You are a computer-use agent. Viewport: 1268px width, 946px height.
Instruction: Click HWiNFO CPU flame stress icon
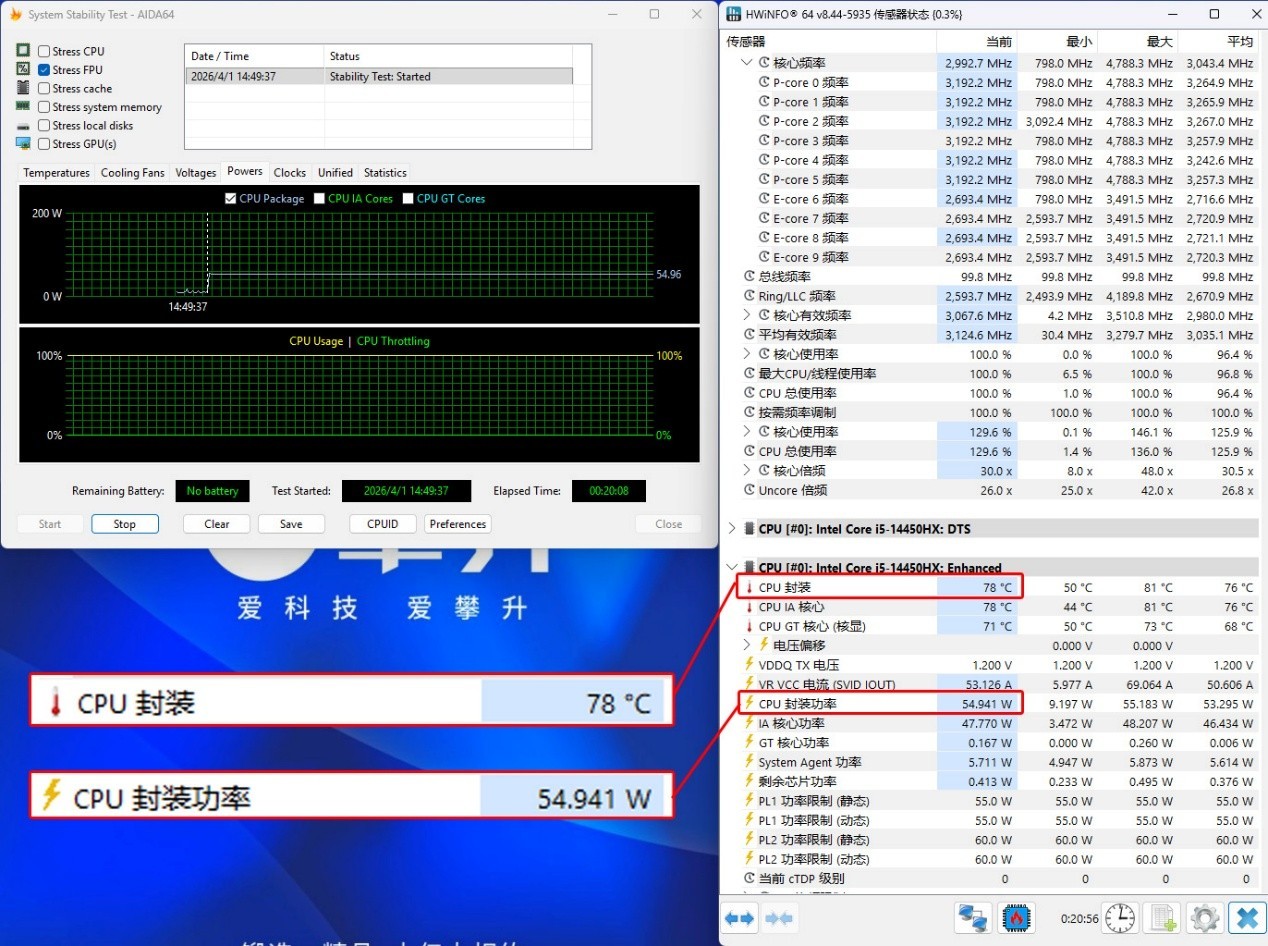pyautogui.click(x=1015, y=918)
